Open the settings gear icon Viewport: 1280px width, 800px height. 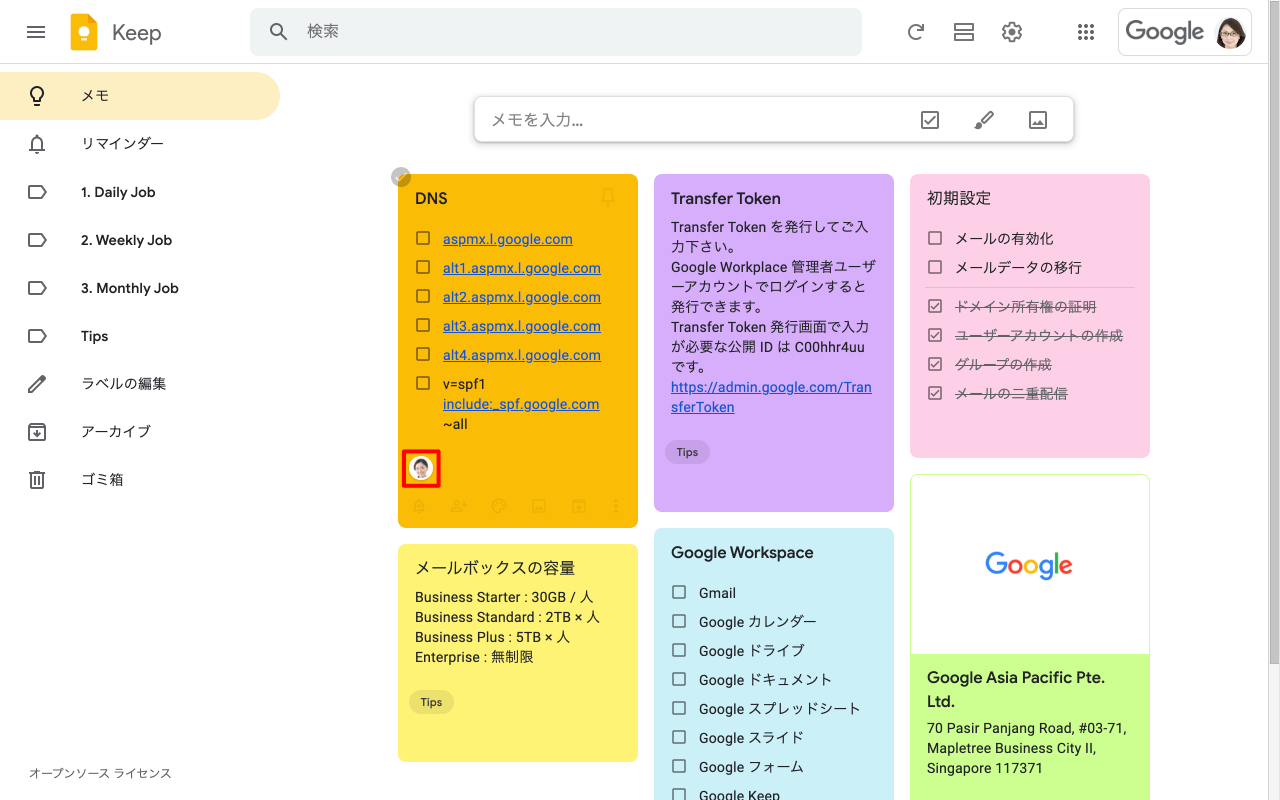[x=1012, y=32]
